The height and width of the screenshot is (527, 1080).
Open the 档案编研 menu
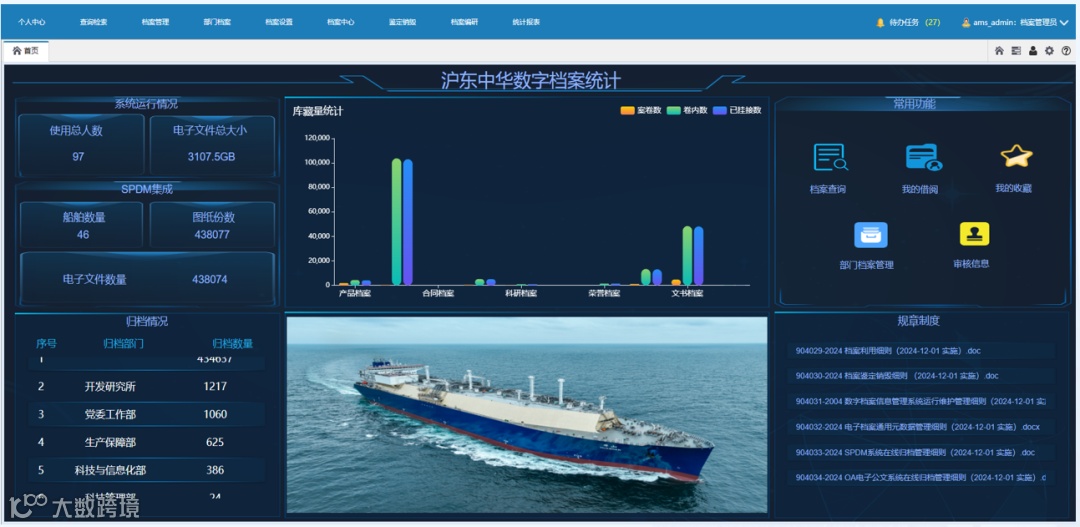tap(464, 22)
